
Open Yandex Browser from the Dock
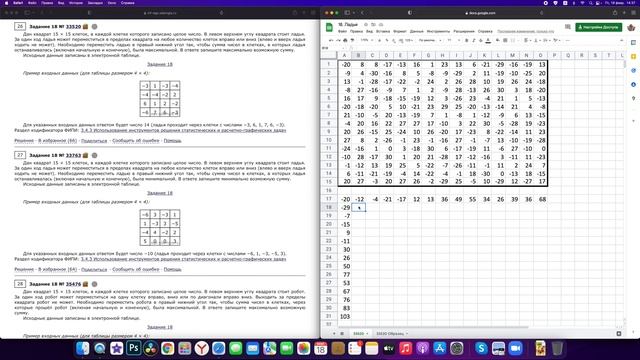pos(202,348)
